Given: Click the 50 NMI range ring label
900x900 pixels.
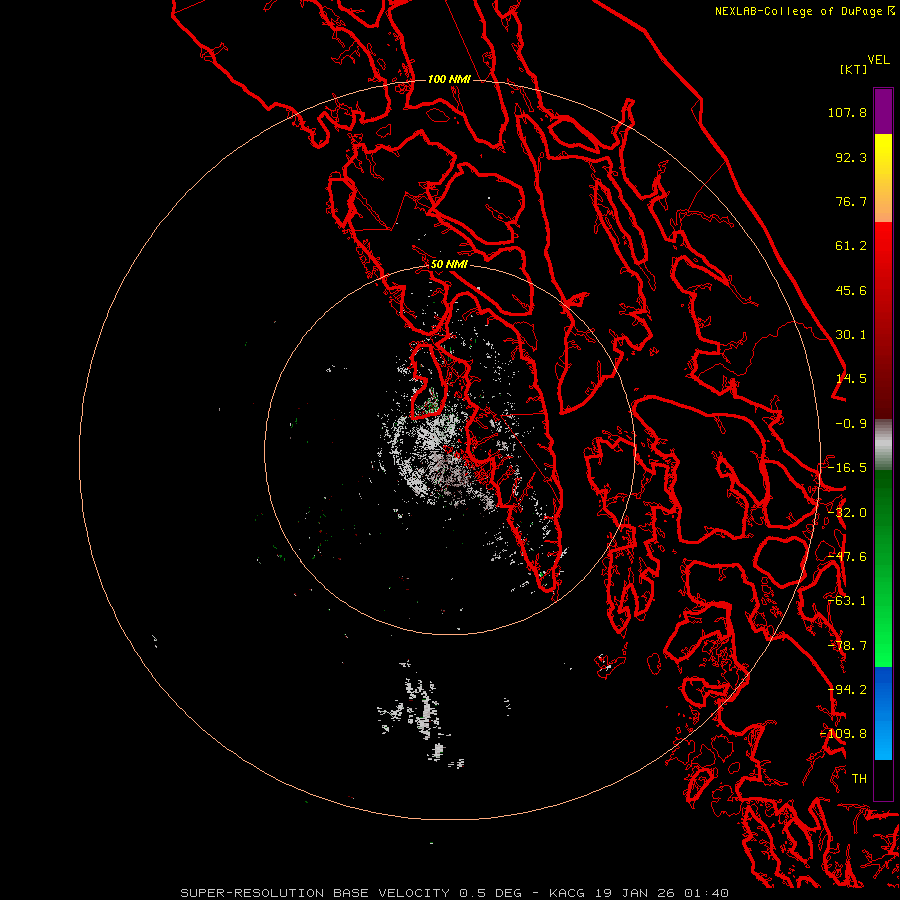Looking at the screenshot, I should pyautogui.click(x=449, y=264).
